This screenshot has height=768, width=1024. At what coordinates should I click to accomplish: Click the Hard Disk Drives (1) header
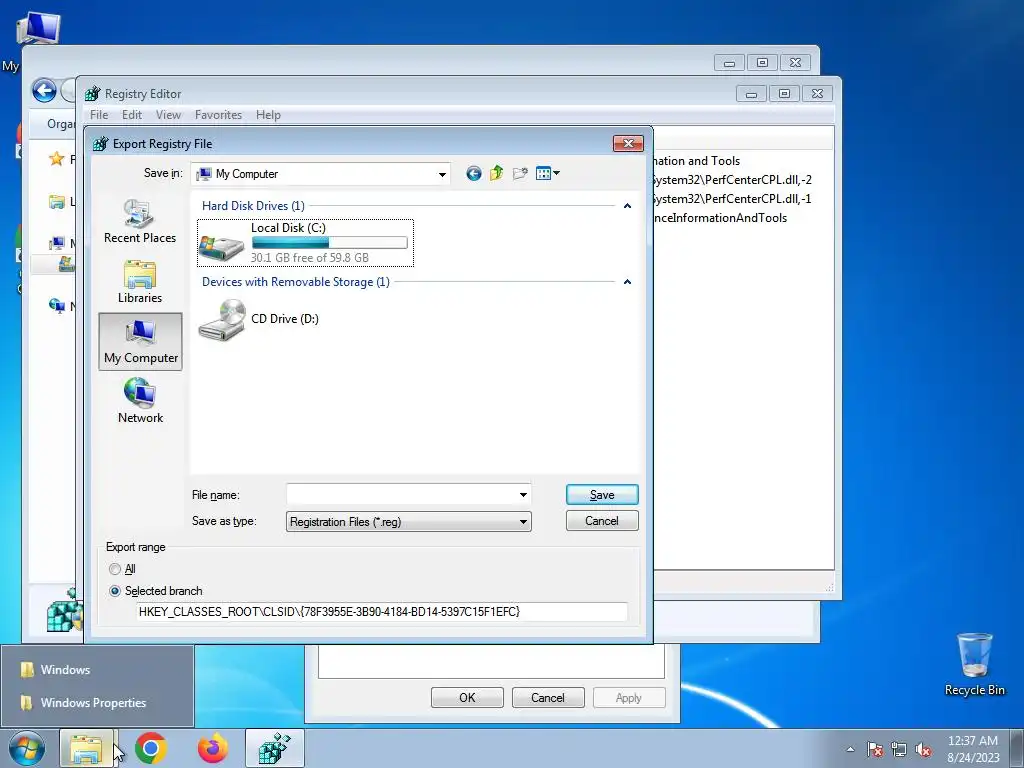click(253, 206)
